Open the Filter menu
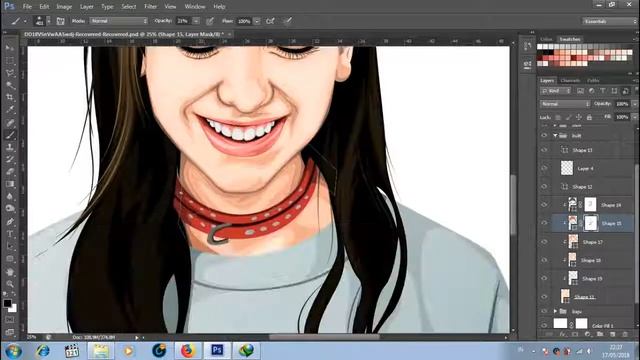The width and height of the screenshot is (640, 360). 151,7
